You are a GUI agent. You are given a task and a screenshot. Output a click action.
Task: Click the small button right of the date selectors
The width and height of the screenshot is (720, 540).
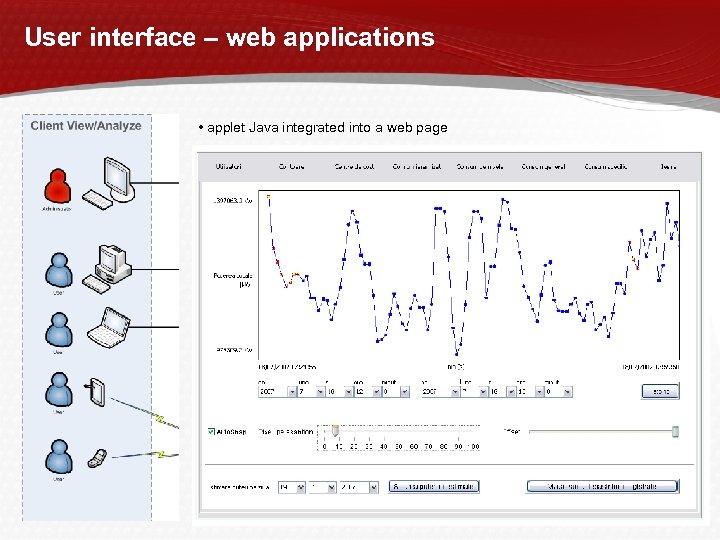click(x=660, y=392)
